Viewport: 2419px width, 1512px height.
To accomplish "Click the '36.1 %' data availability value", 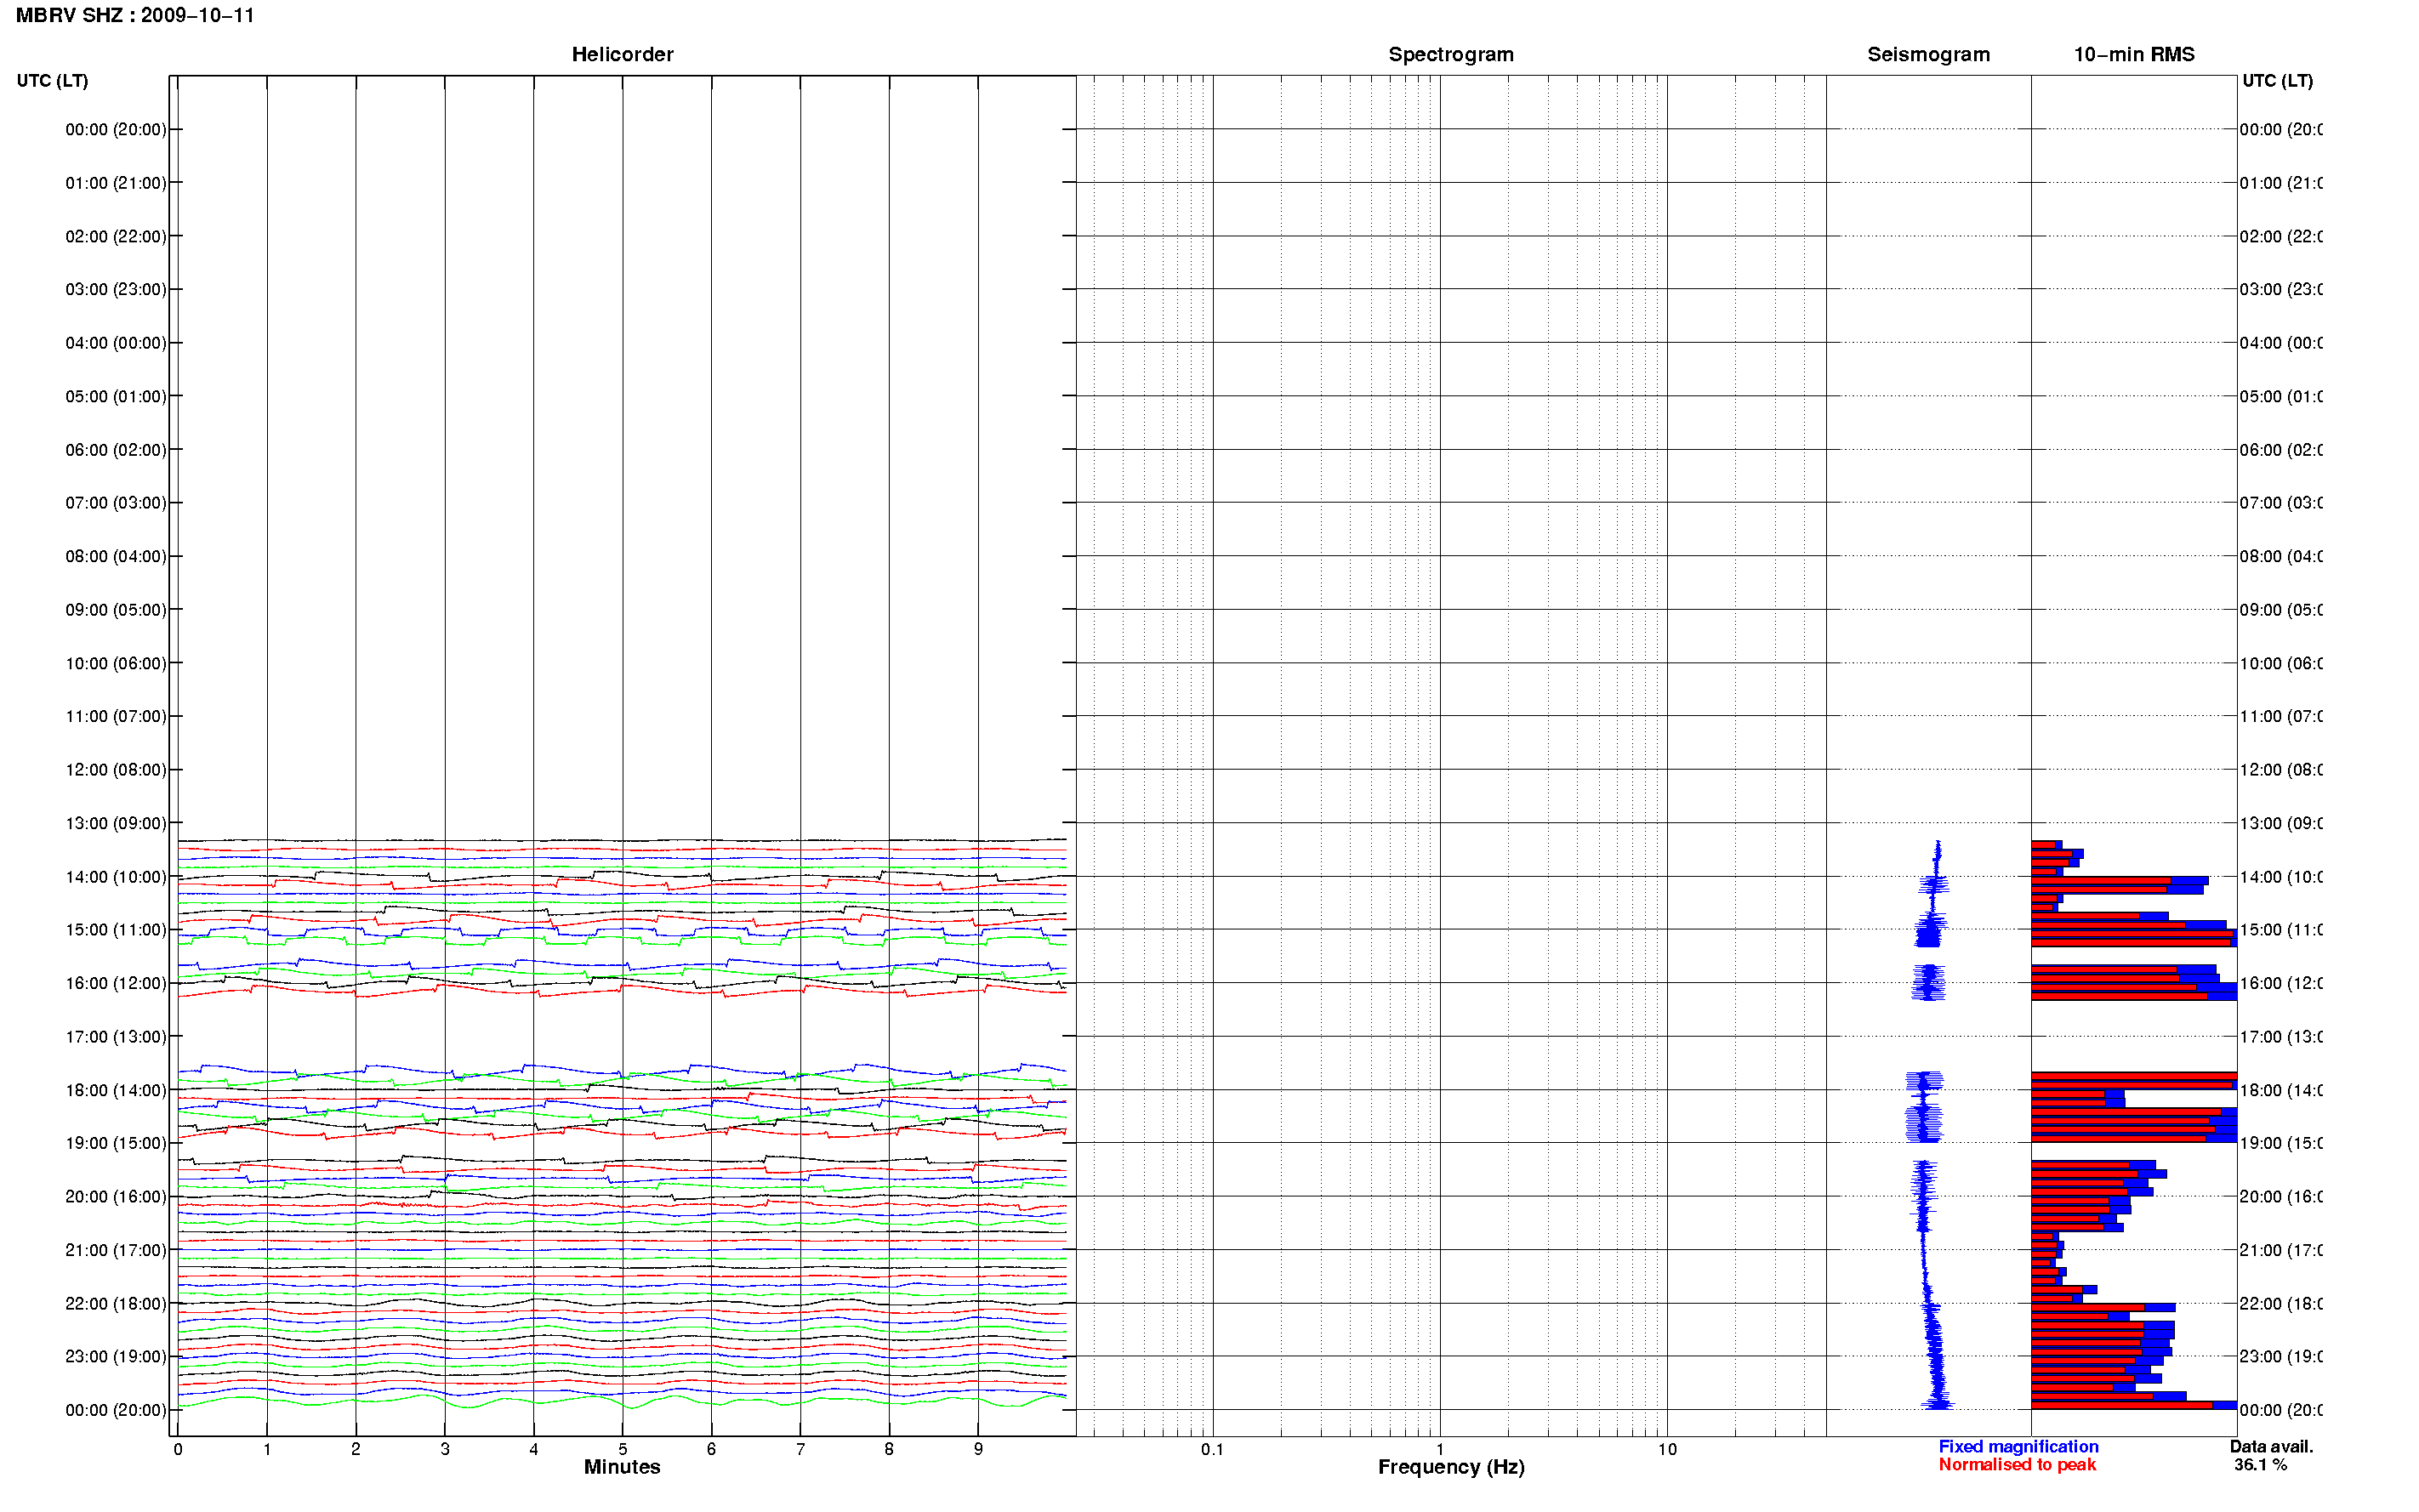I will tap(2260, 1465).
